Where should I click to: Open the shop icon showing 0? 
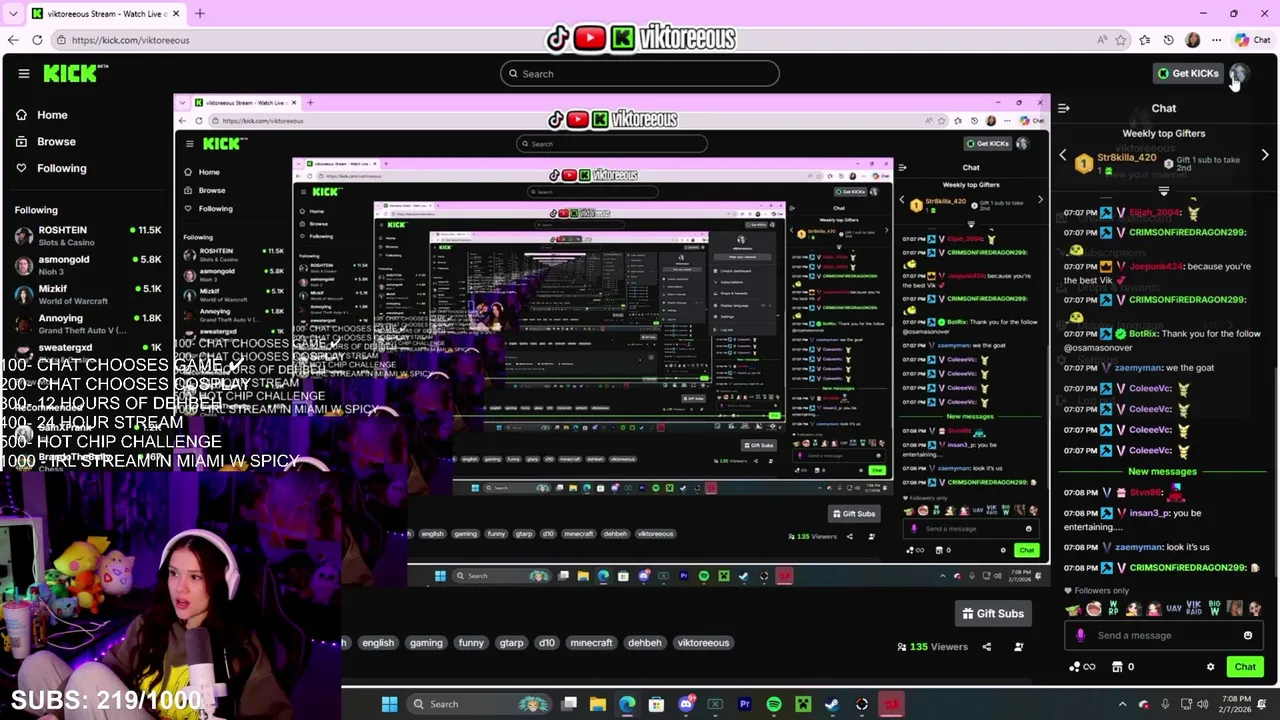coord(1123,667)
